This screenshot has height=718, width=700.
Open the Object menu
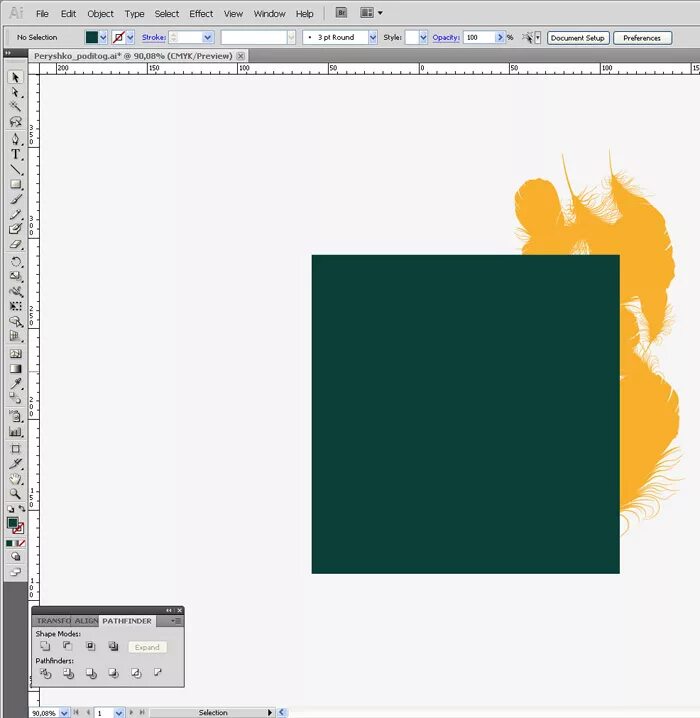pyautogui.click(x=100, y=14)
